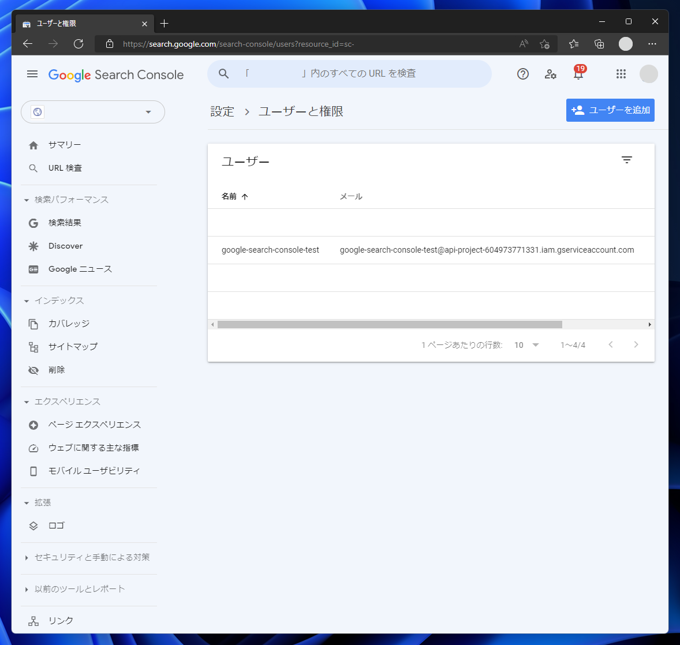Go to next page of users
This screenshot has width=680, height=645.
(636, 345)
